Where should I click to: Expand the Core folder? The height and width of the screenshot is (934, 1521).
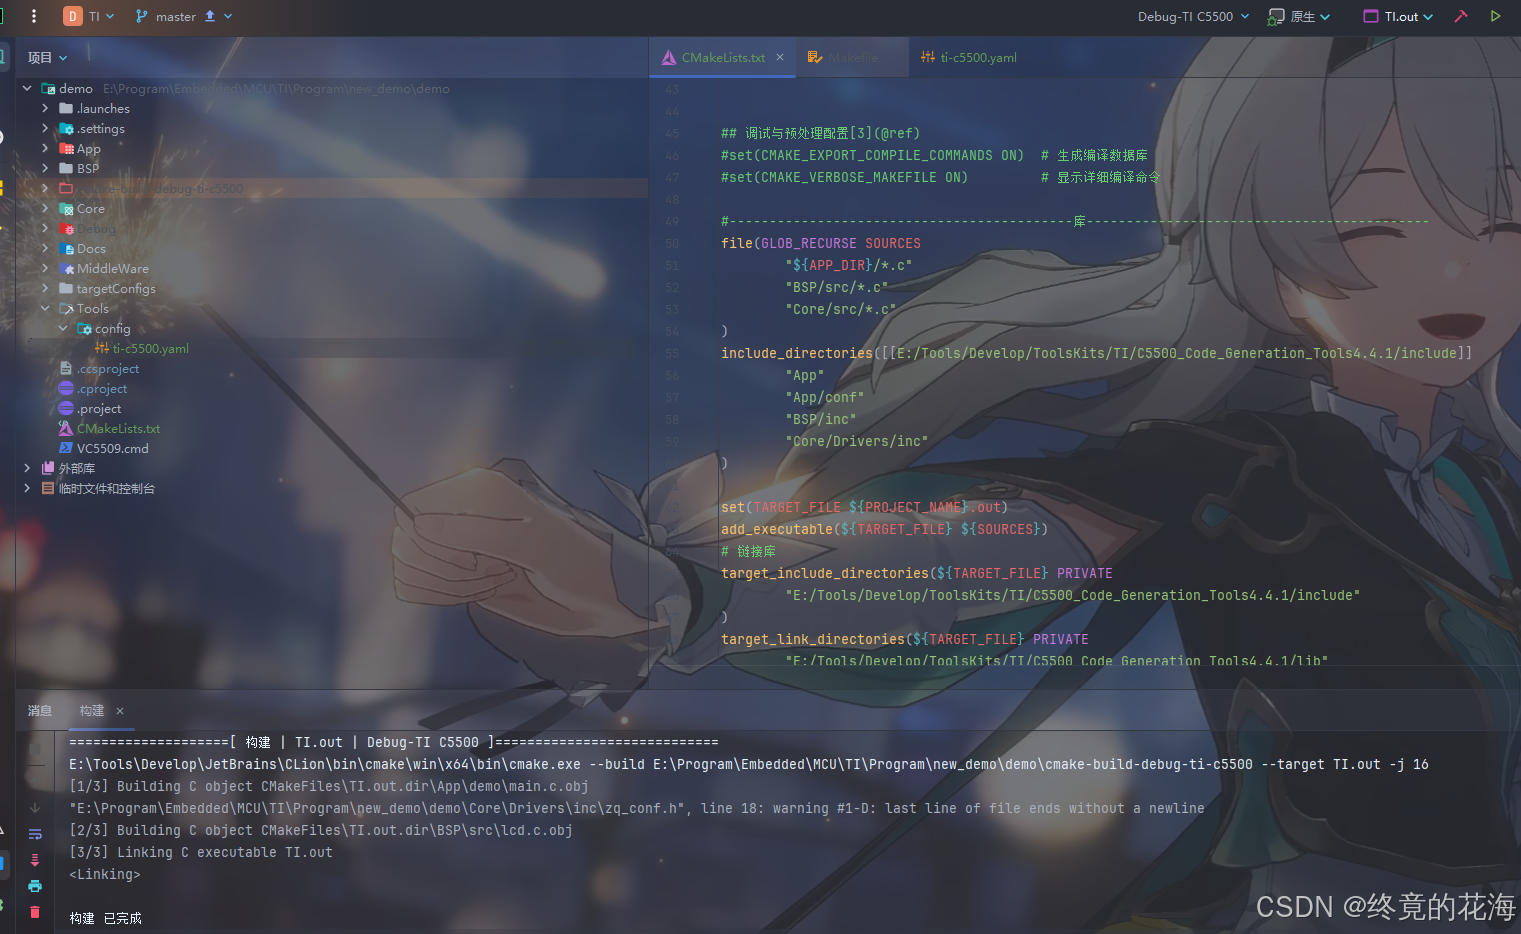[x=45, y=208]
